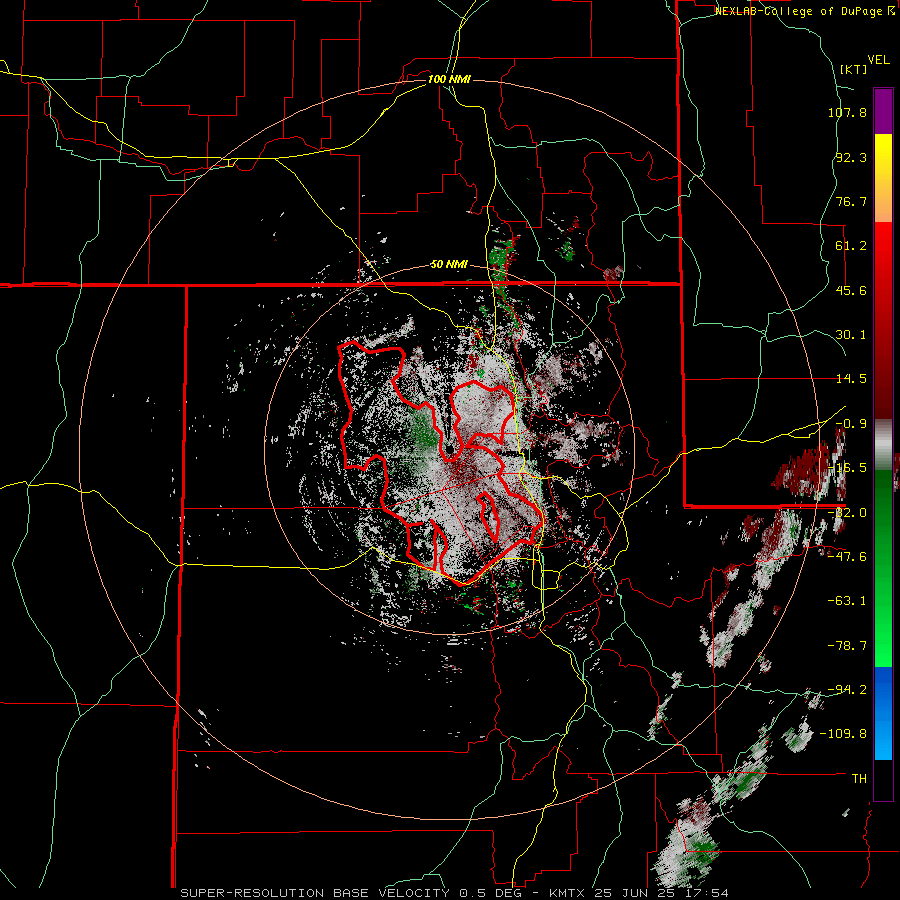Select the 14.5 legend value
Screen dimensions: 900x900
[851, 379]
